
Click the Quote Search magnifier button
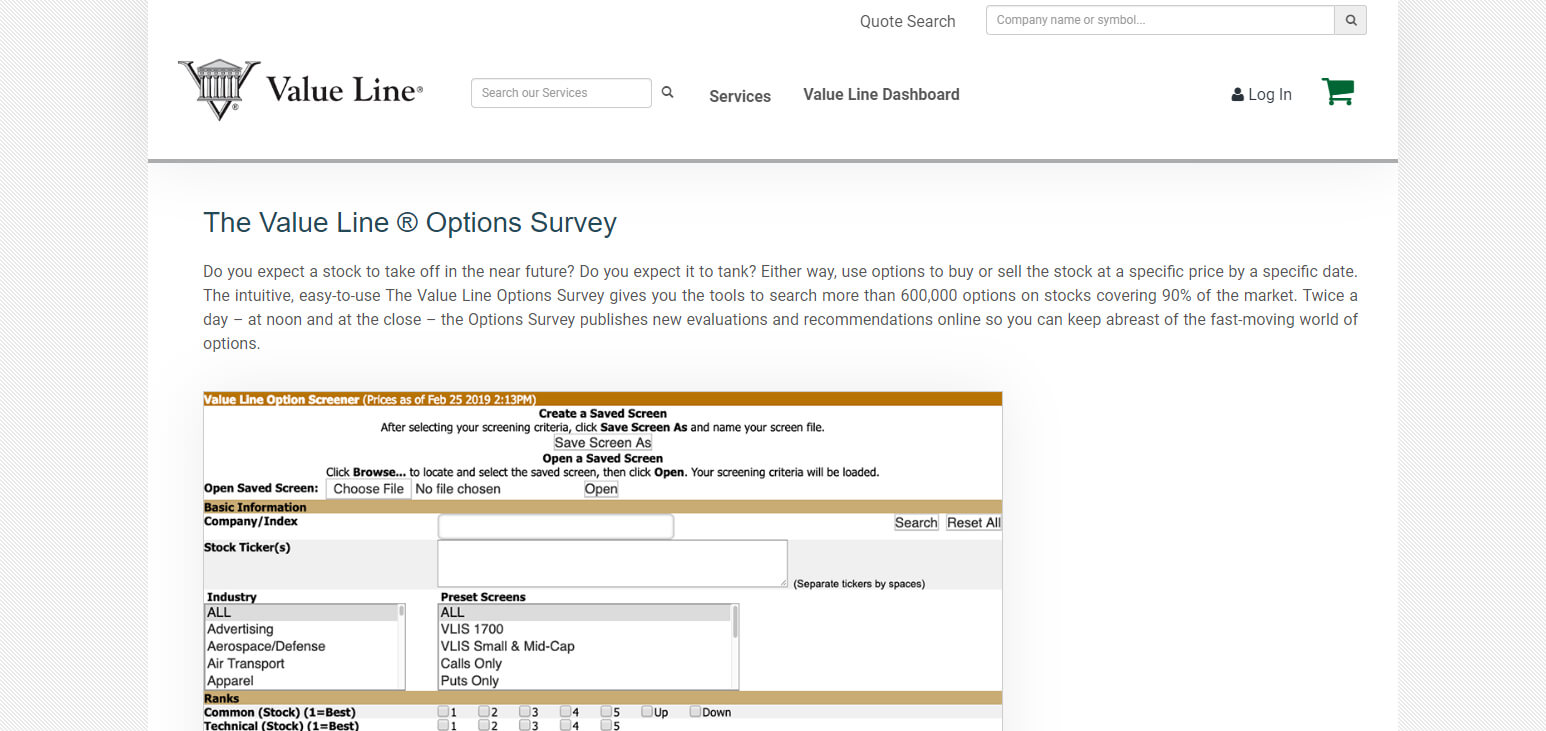pyautogui.click(x=1350, y=20)
